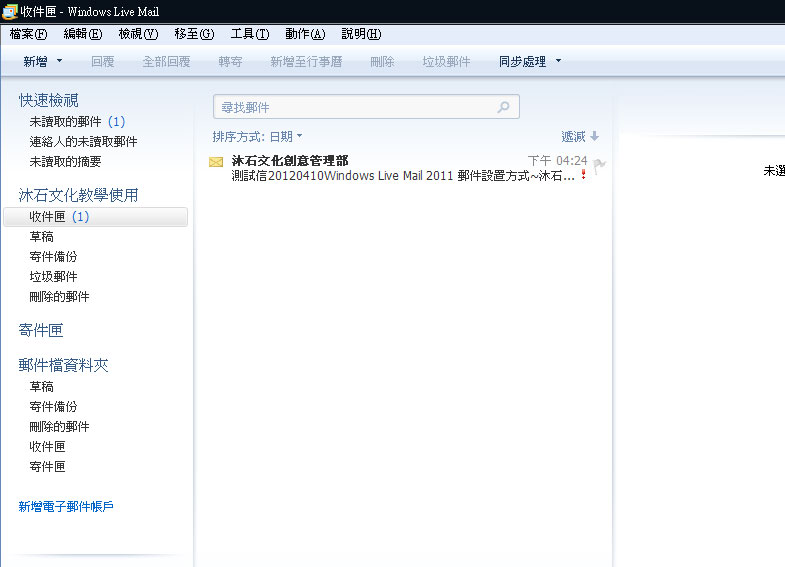Image resolution: width=785 pixels, height=567 pixels.
Task: Open the 說明(H) menu
Action: [x=361, y=34]
